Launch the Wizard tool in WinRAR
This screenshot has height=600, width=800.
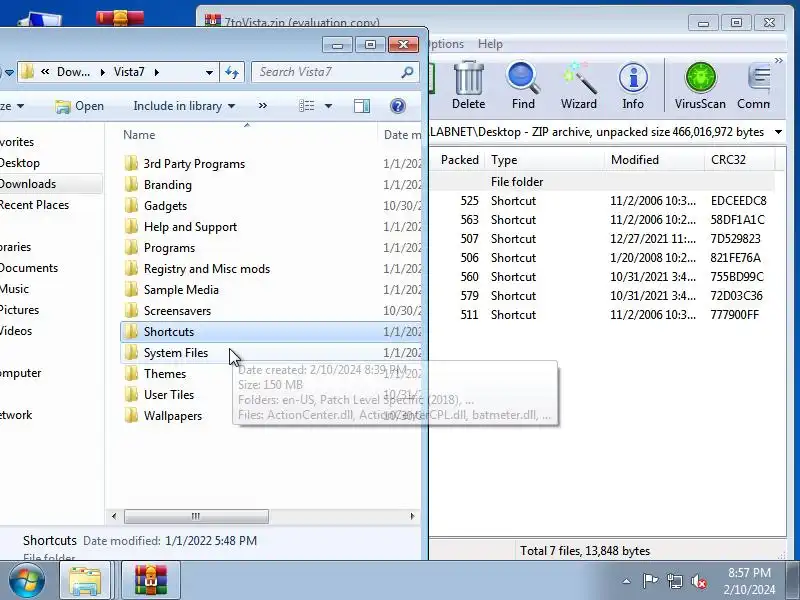578,86
